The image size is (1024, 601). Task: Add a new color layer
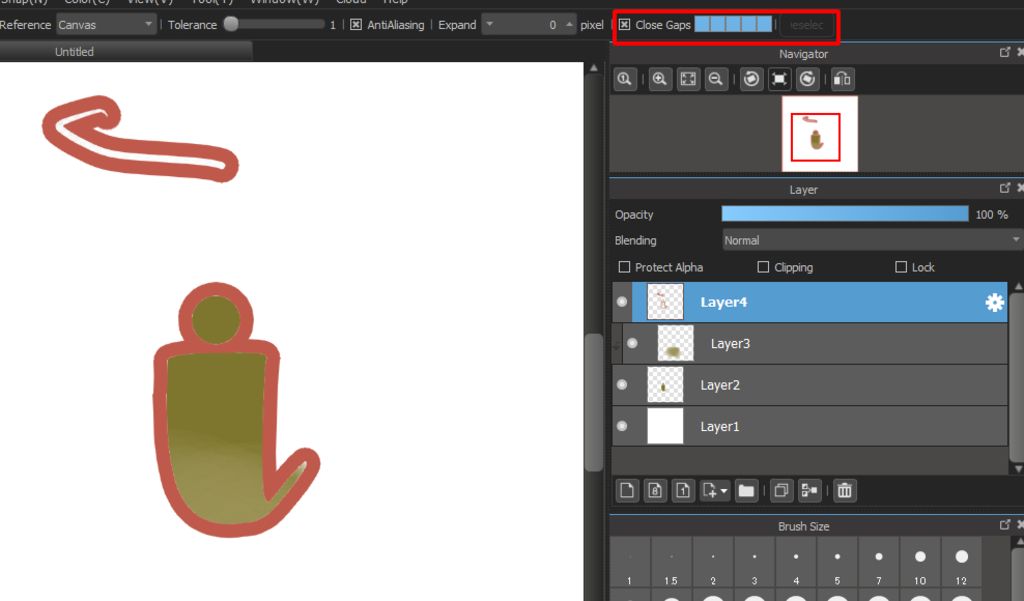627,491
